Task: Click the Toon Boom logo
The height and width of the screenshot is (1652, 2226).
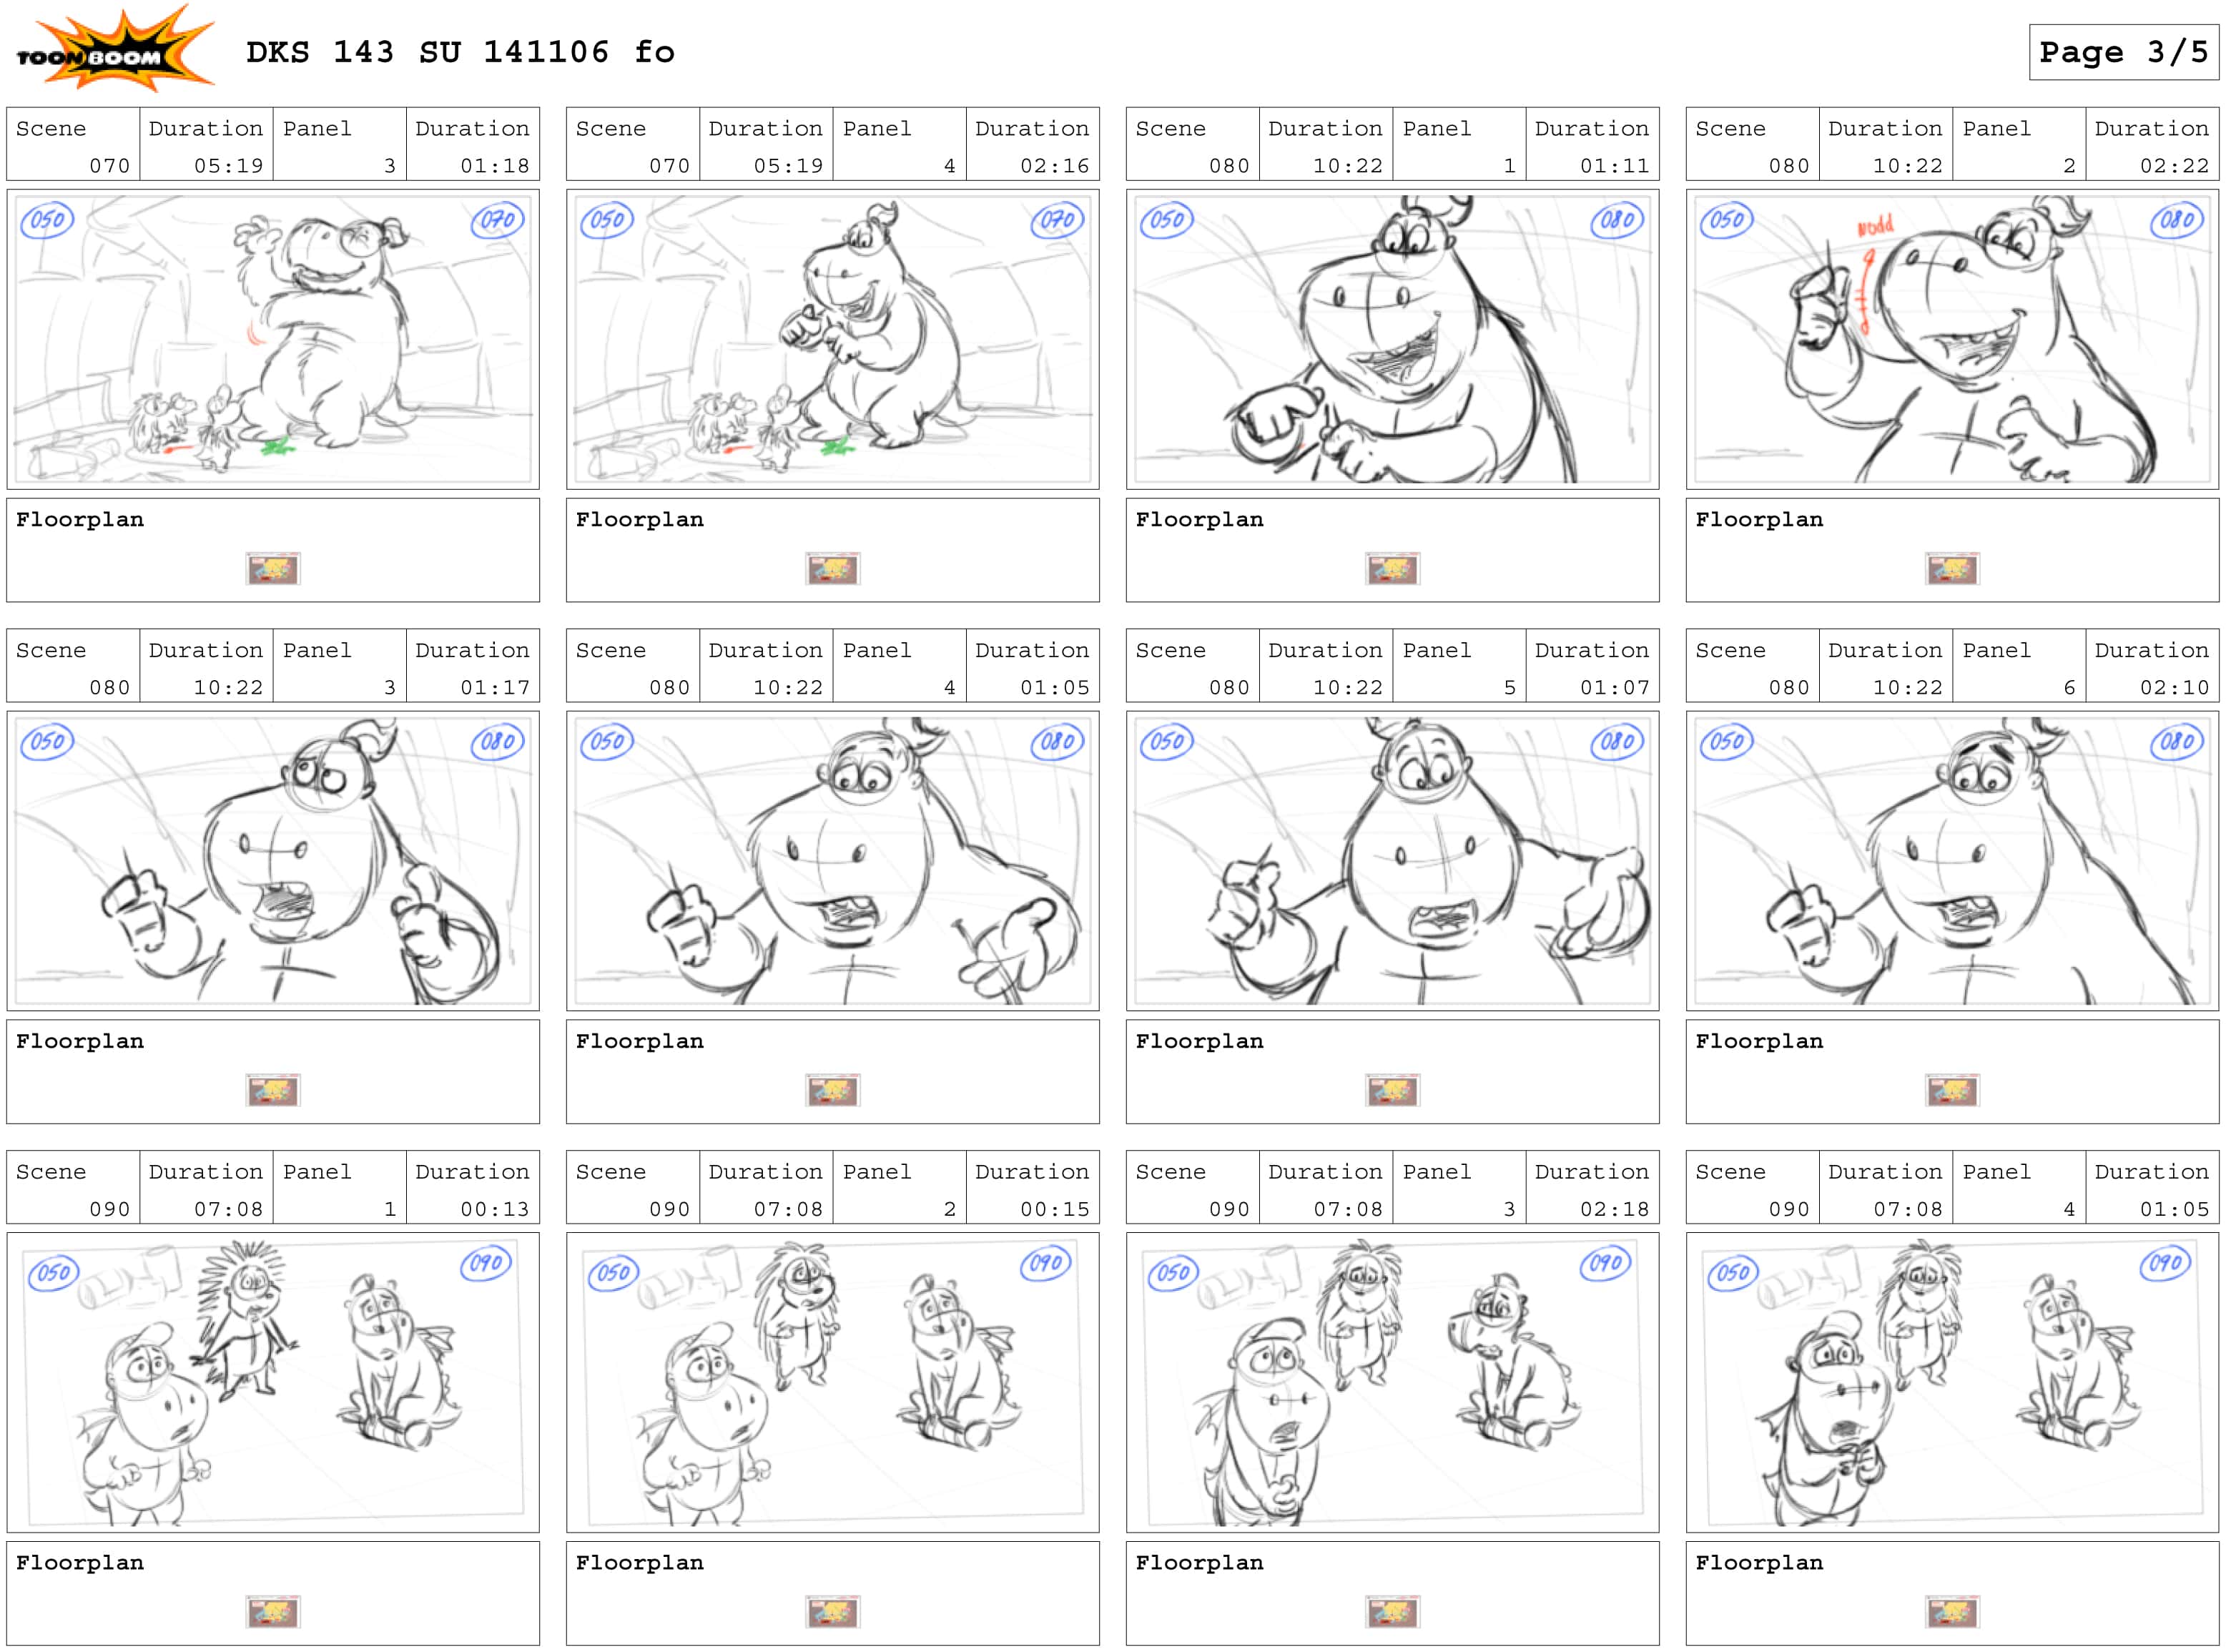Action: (x=115, y=48)
